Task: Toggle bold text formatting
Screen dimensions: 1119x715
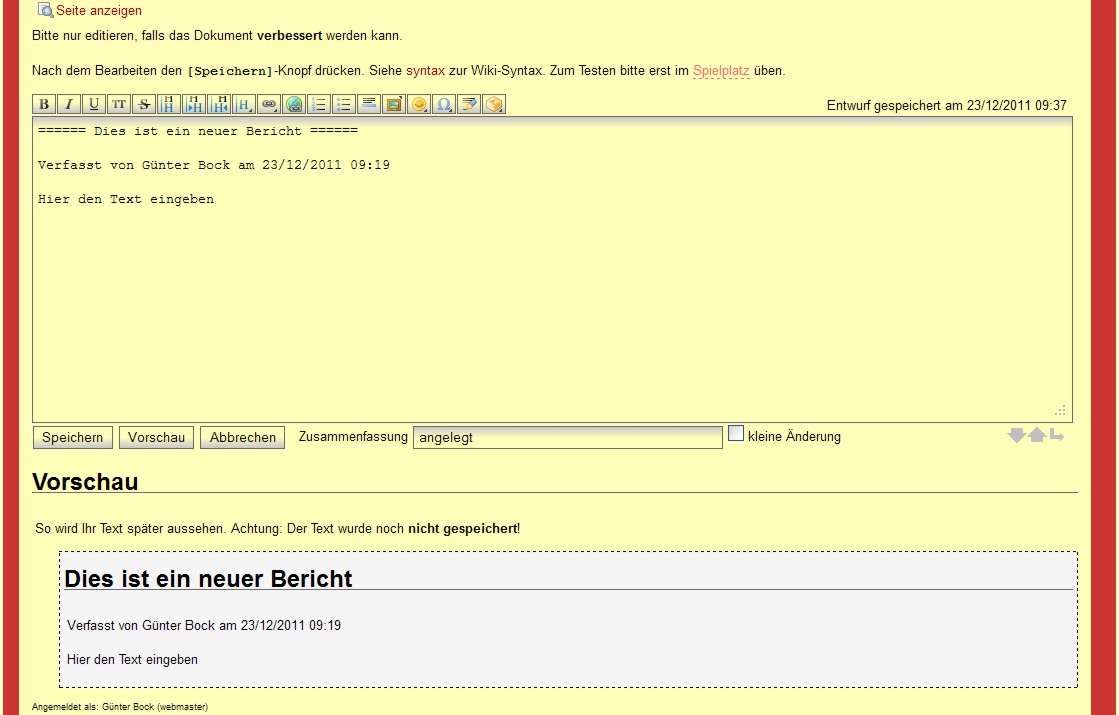Action: [x=44, y=104]
